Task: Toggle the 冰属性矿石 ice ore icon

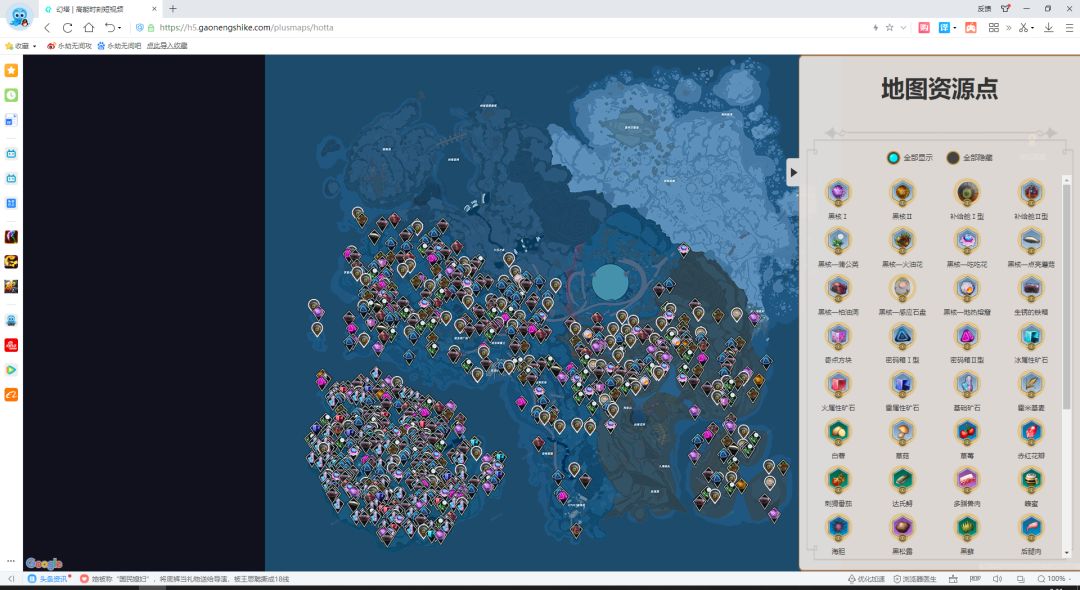Action: (1031, 336)
